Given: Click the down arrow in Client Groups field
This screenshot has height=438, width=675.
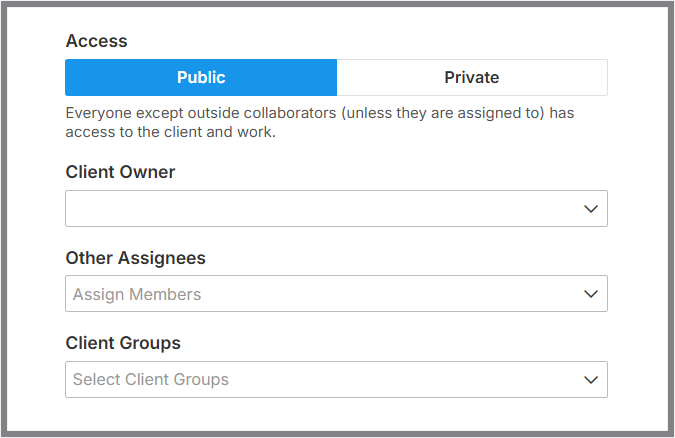Looking at the screenshot, I should tap(591, 380).
